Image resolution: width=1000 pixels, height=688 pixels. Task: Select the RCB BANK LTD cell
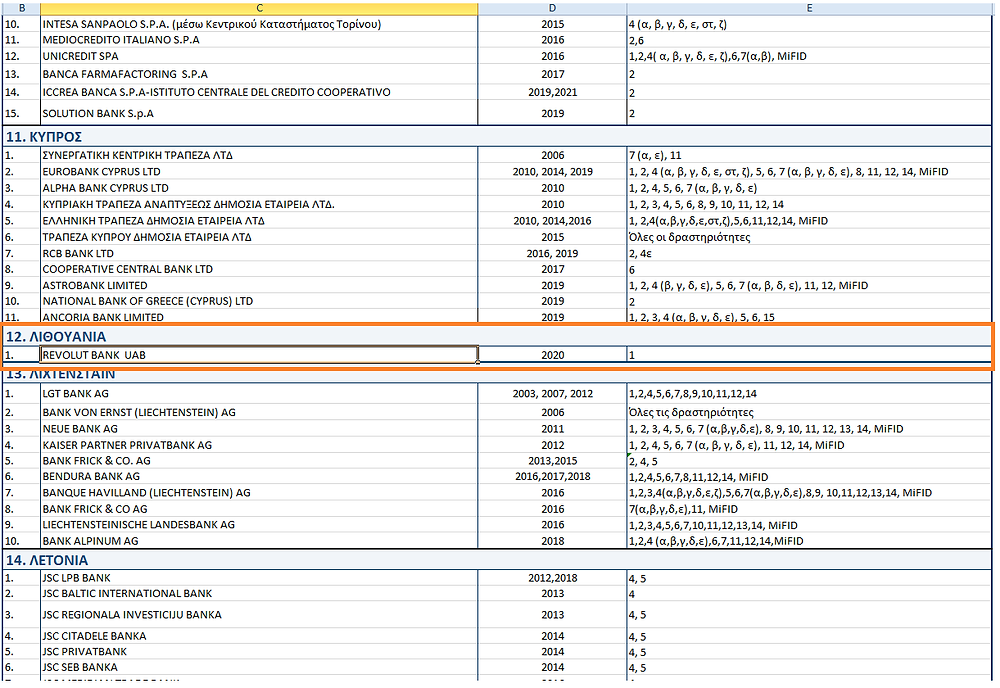coord(259,253)
